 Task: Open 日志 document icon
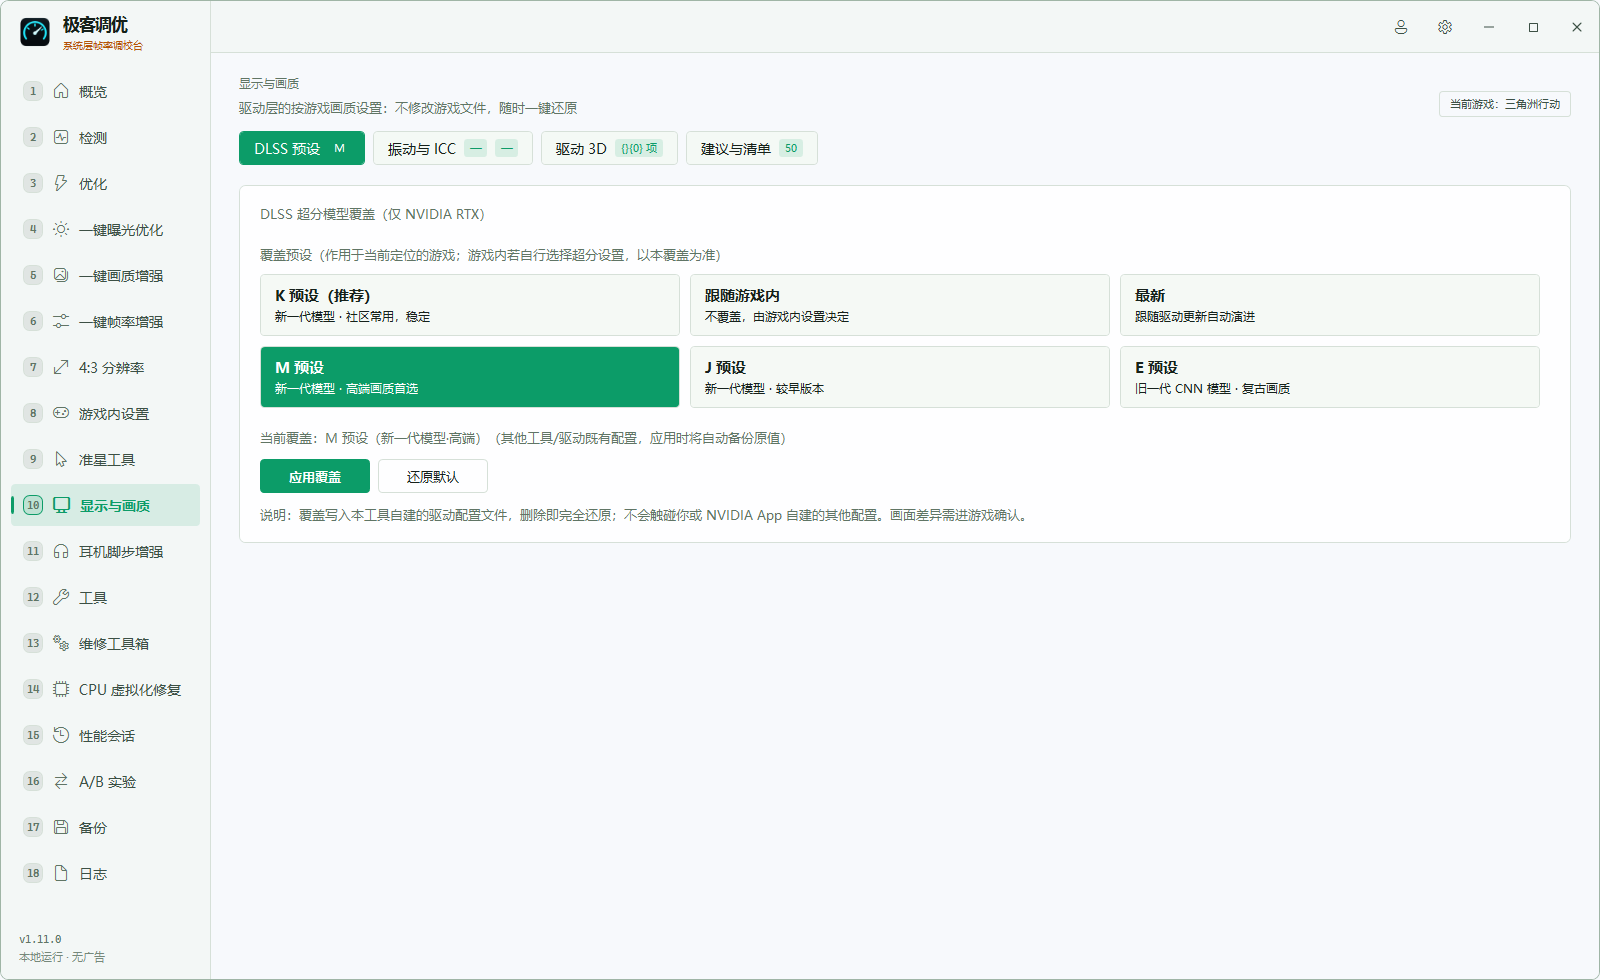(x=61, y=873)
